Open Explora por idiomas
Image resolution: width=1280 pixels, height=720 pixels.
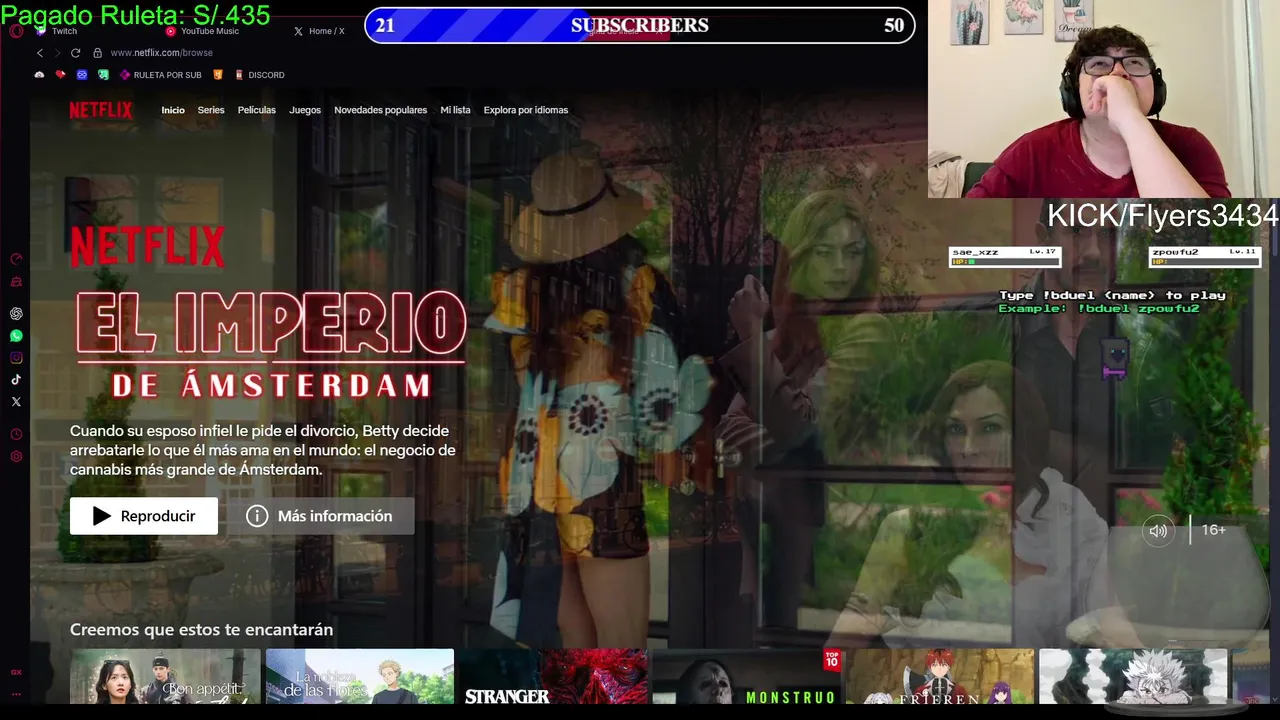[x=526, y=110]
